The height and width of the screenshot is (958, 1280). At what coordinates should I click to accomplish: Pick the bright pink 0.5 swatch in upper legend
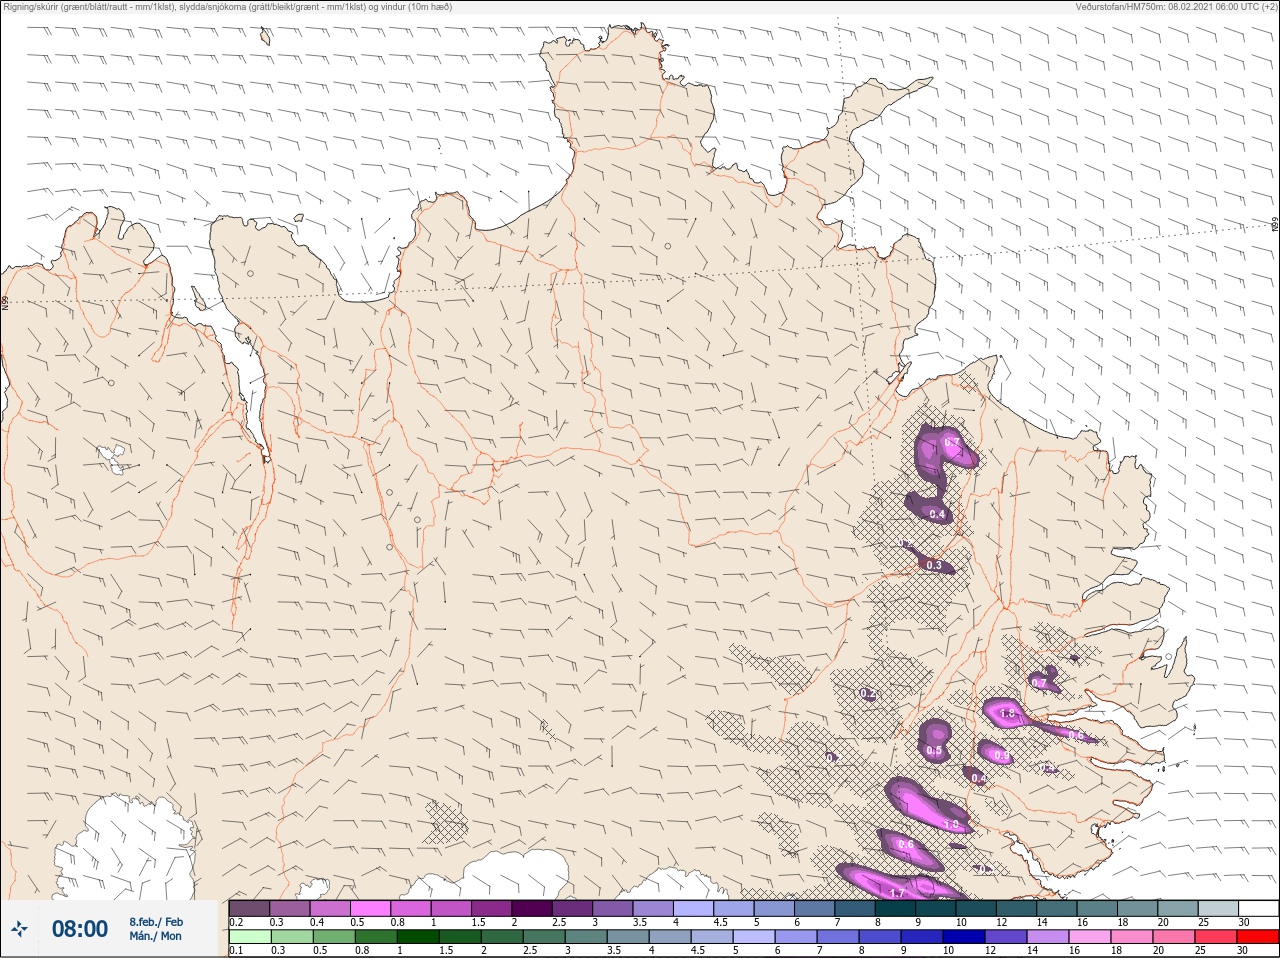coord(370,908)
